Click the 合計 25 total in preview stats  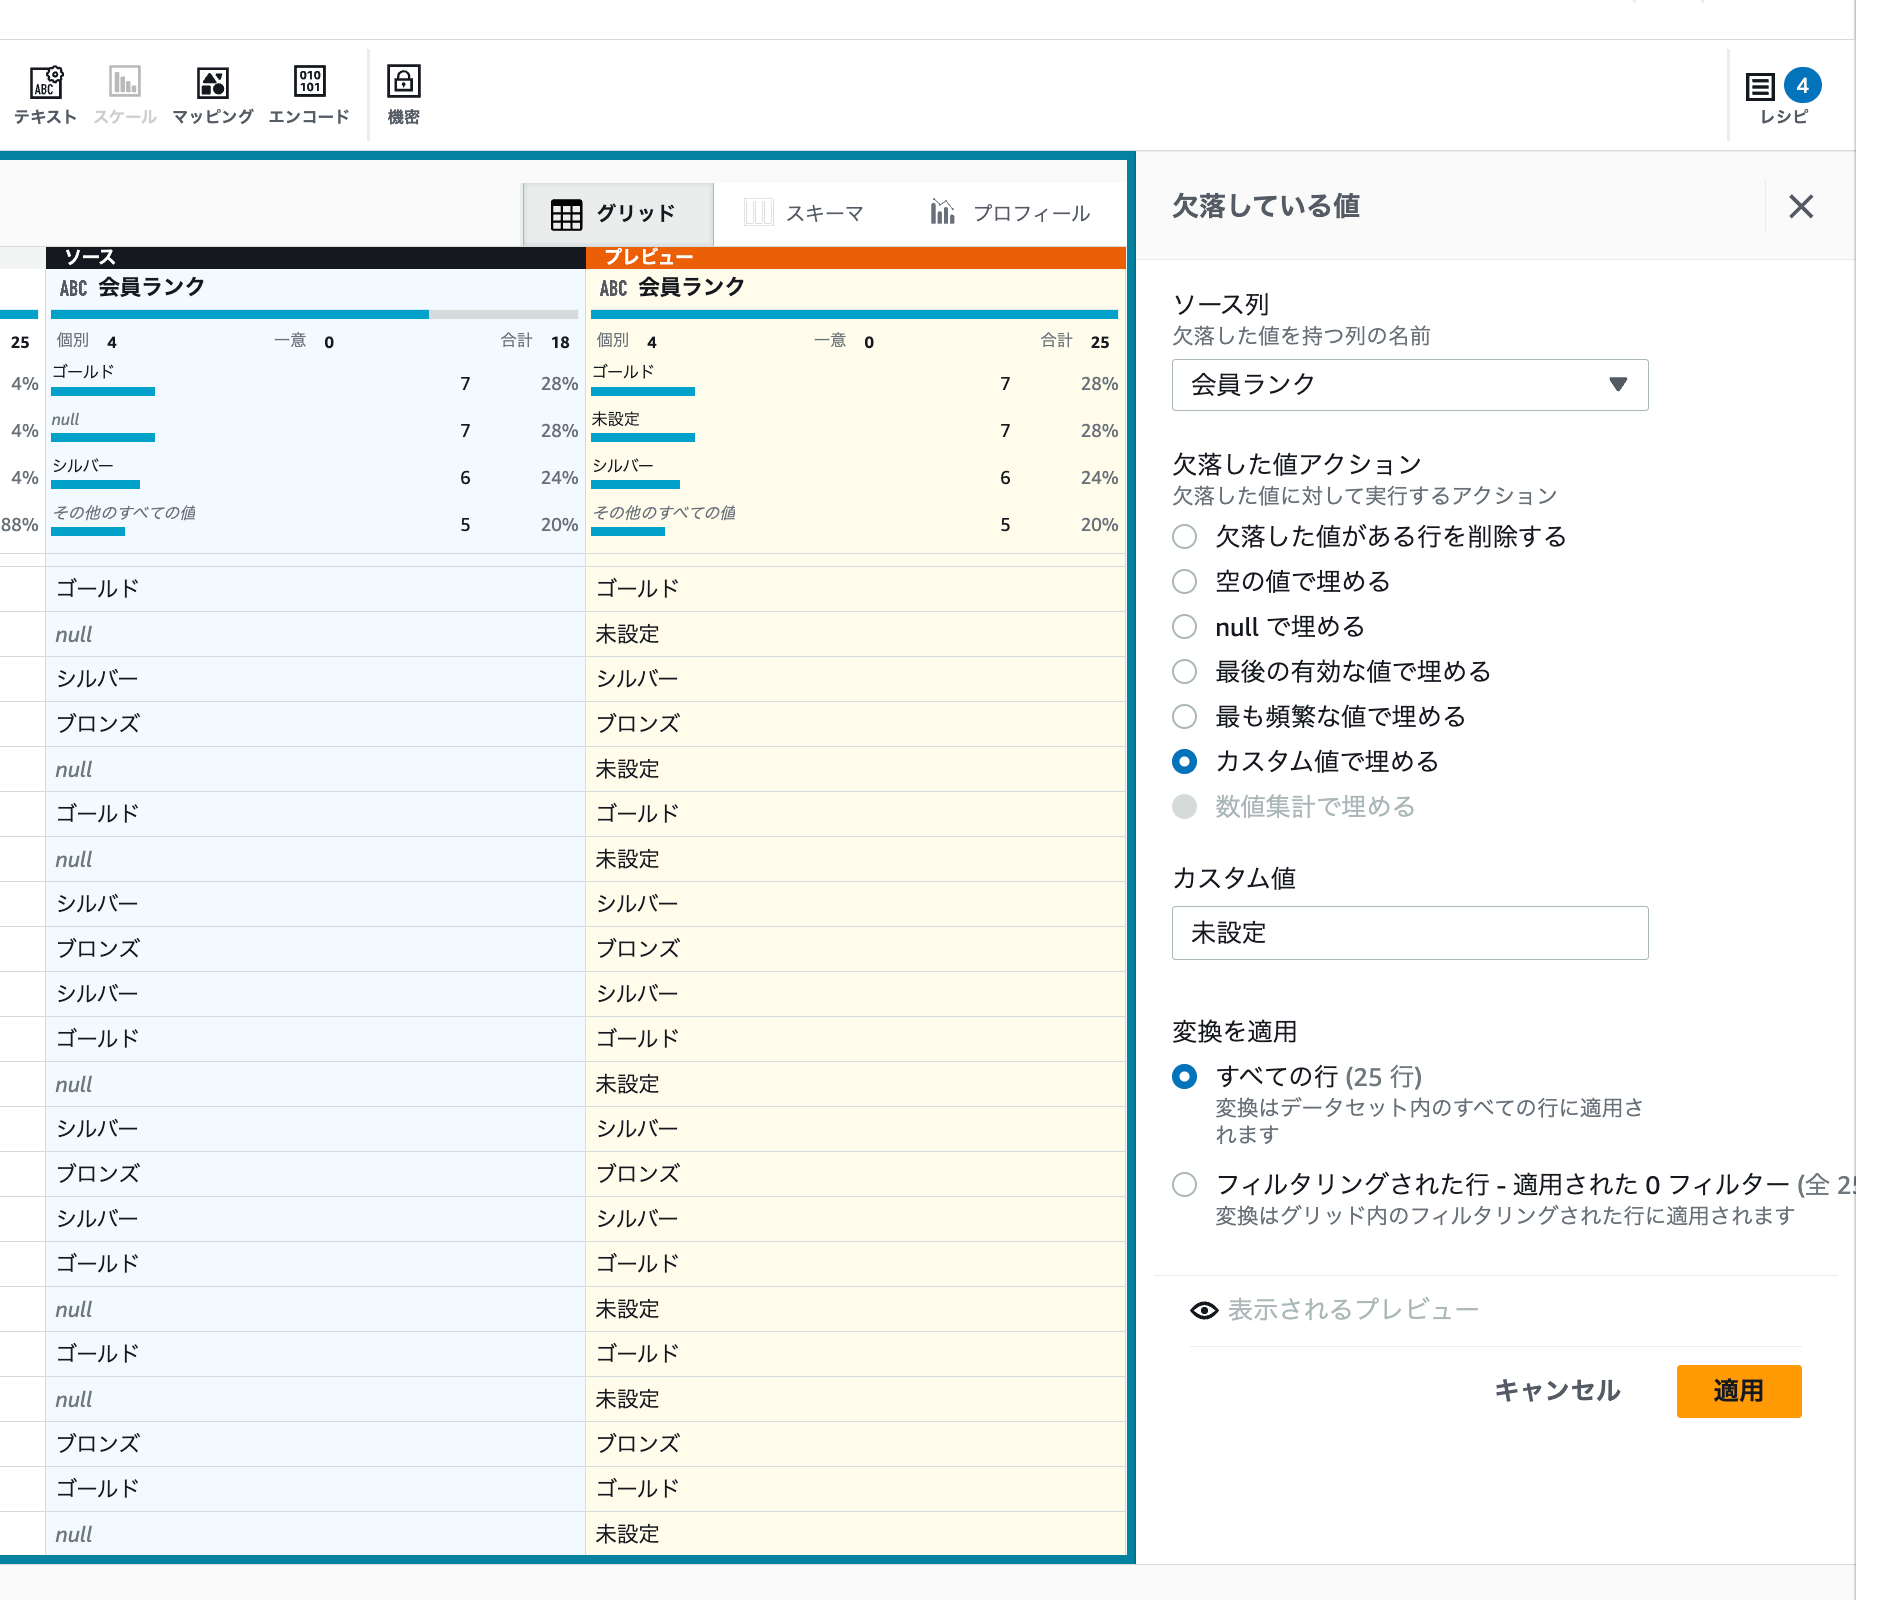[1076, 342]
